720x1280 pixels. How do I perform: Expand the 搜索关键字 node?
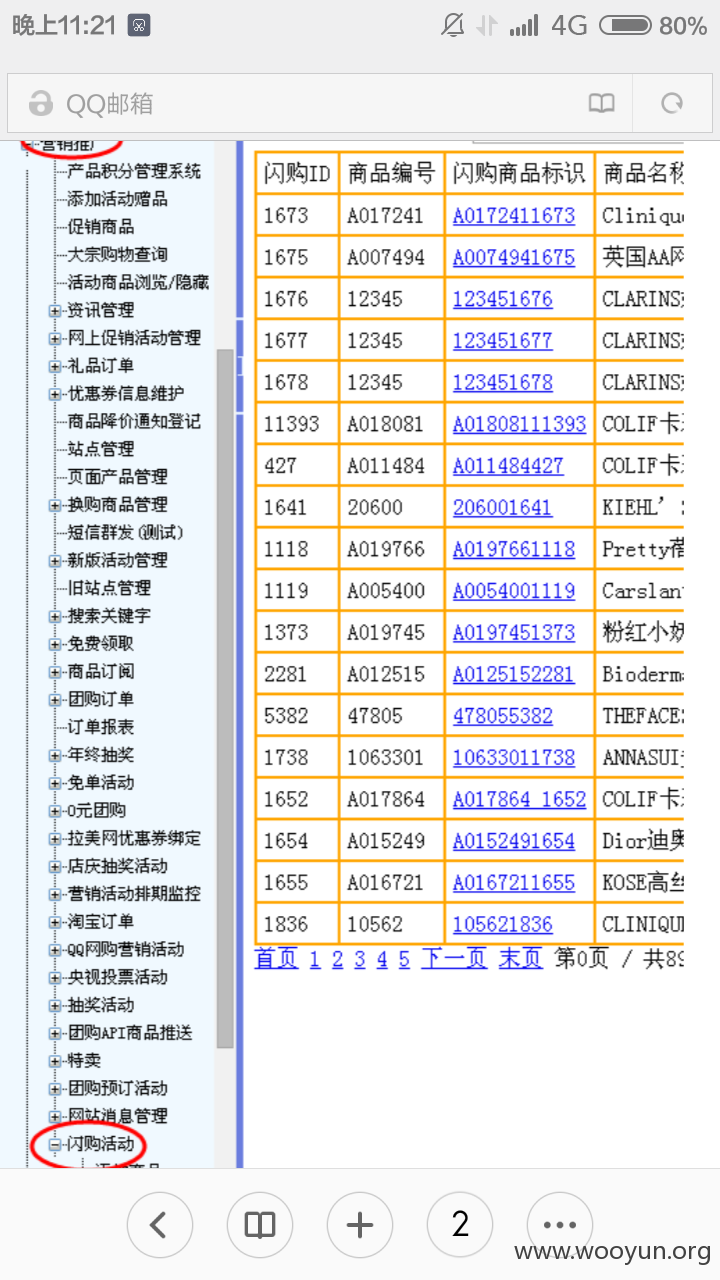pos(55,616)
